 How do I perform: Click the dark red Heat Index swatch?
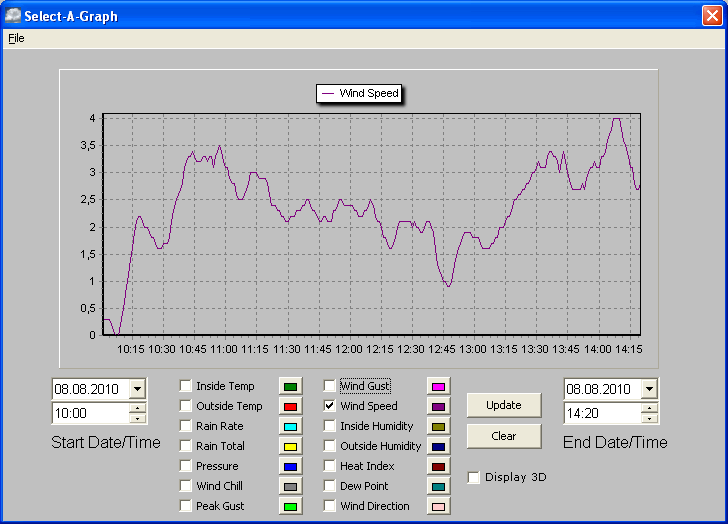438,467
